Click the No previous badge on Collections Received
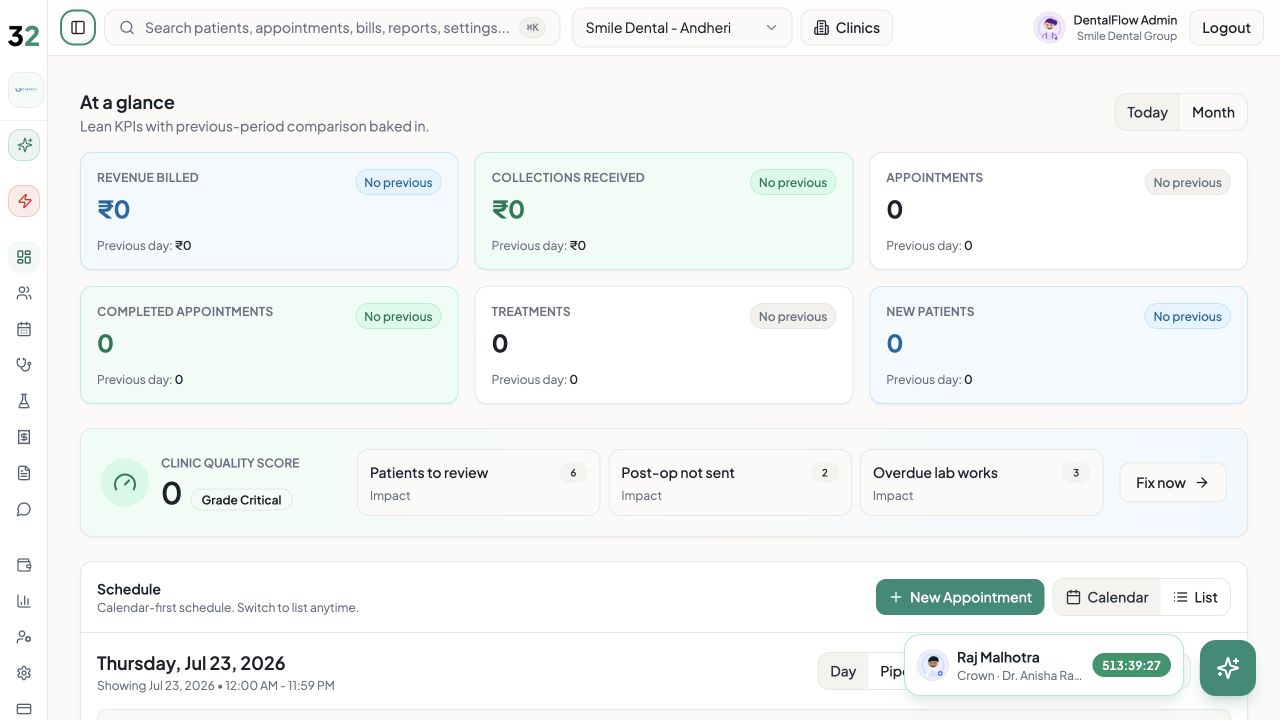 [x=793, y=182]
